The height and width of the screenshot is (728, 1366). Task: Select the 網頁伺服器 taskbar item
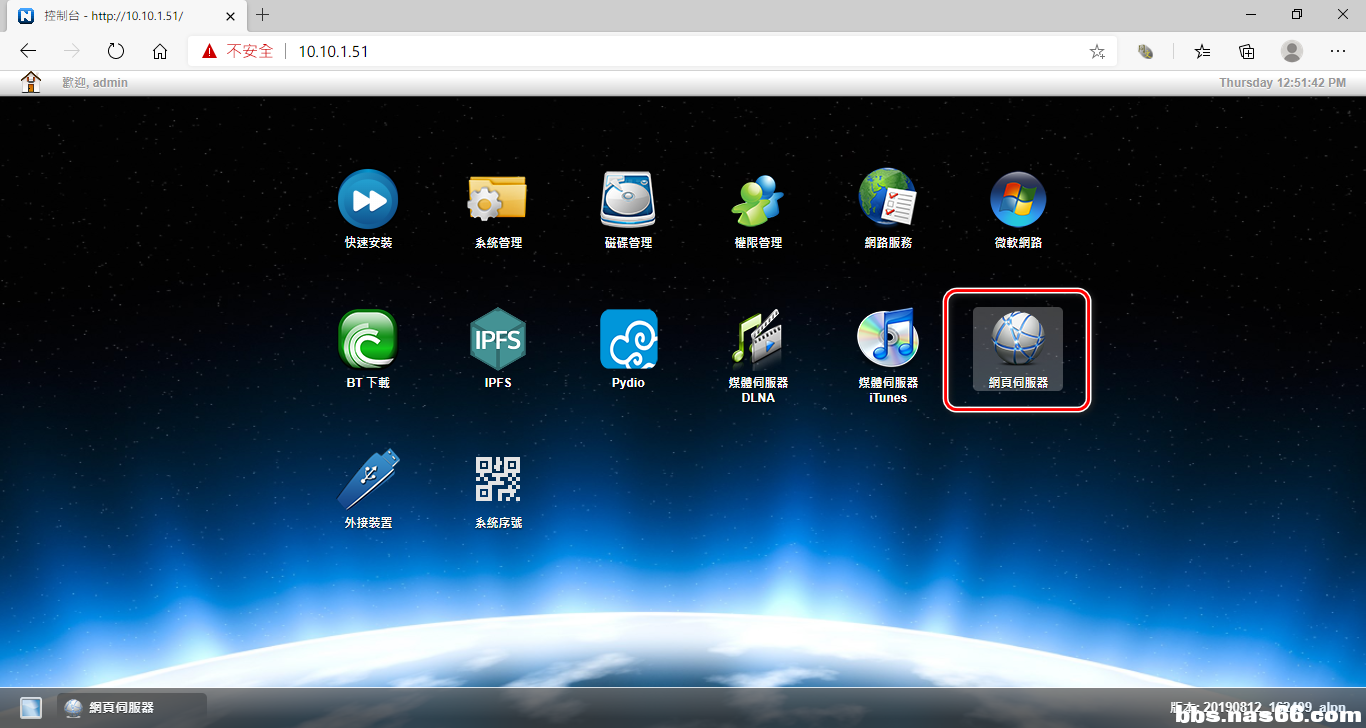coord(132,708)
